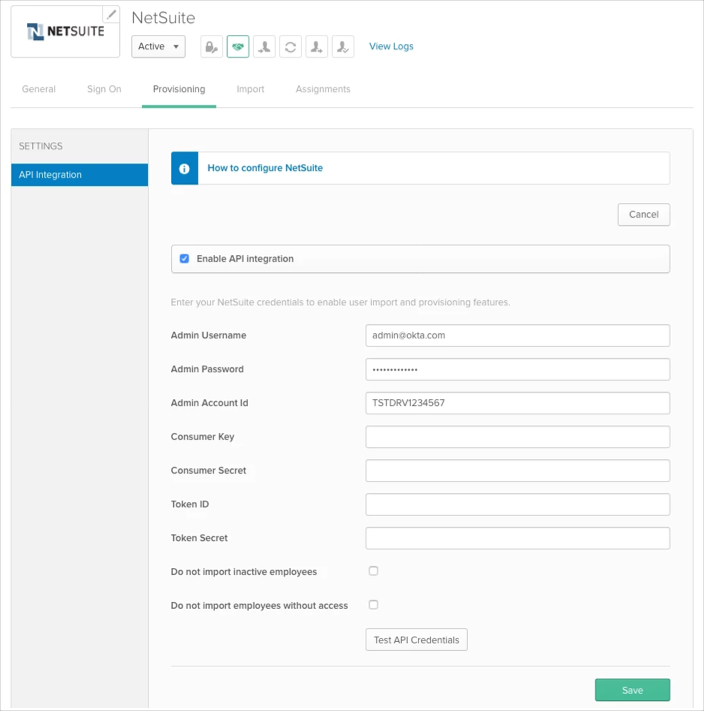The height and width of the screenshot is (711, 704).
Task: Open the Sign On tab
Action: (x=104, y=89)
